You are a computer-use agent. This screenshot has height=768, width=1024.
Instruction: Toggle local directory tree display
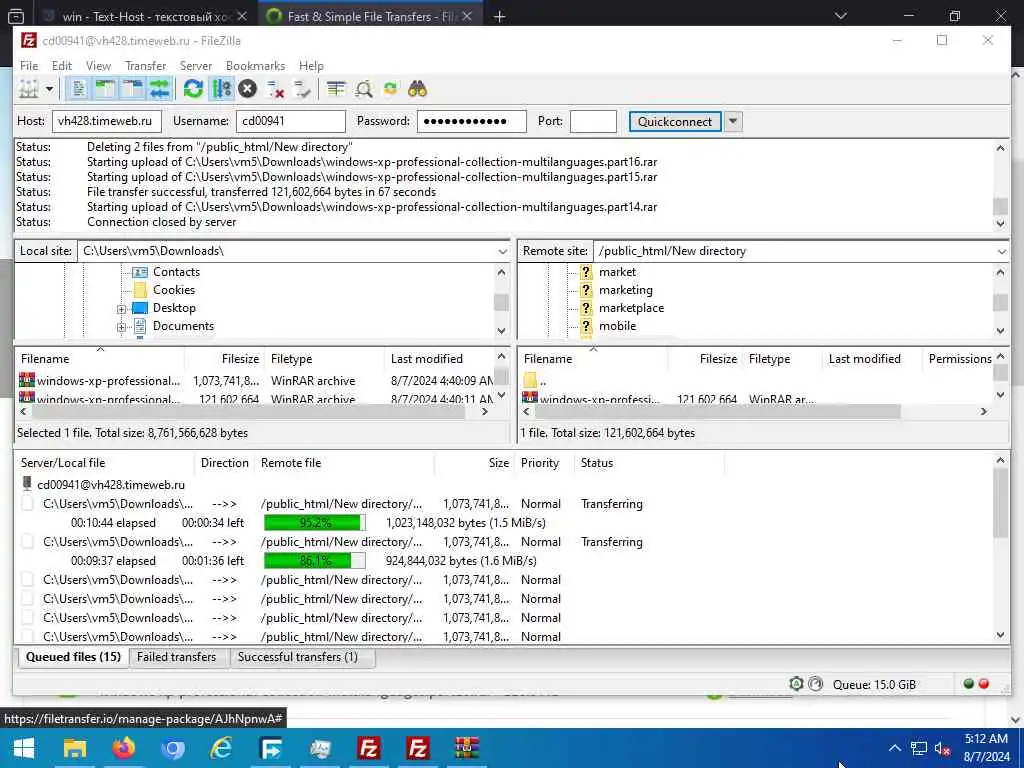(105, 89)
